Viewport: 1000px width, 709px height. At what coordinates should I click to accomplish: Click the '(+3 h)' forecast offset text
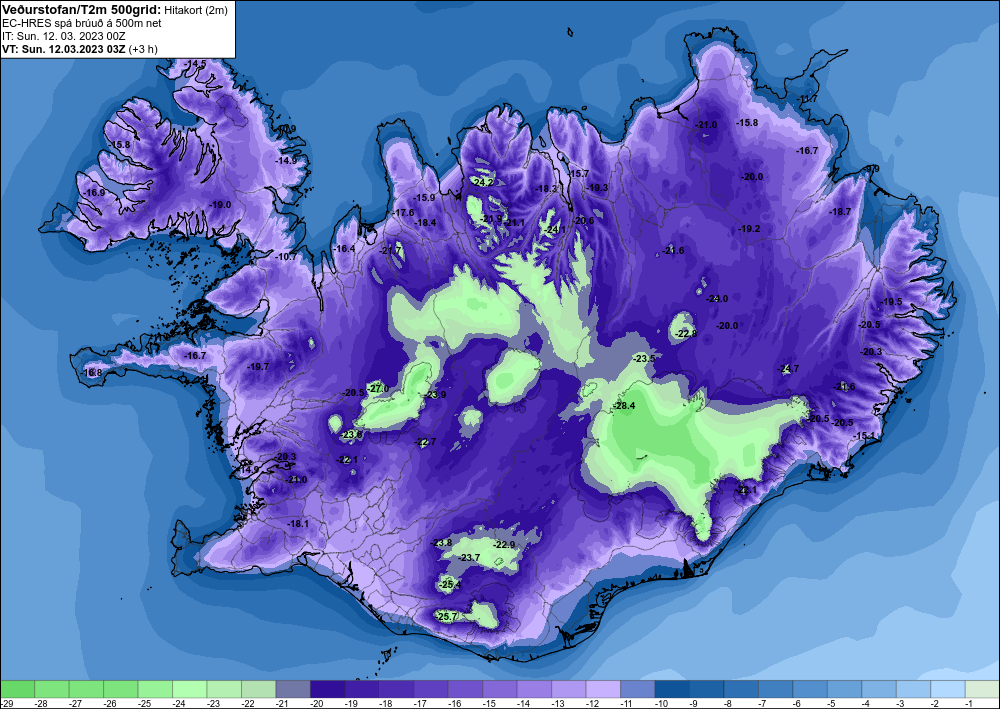[143, 49]
